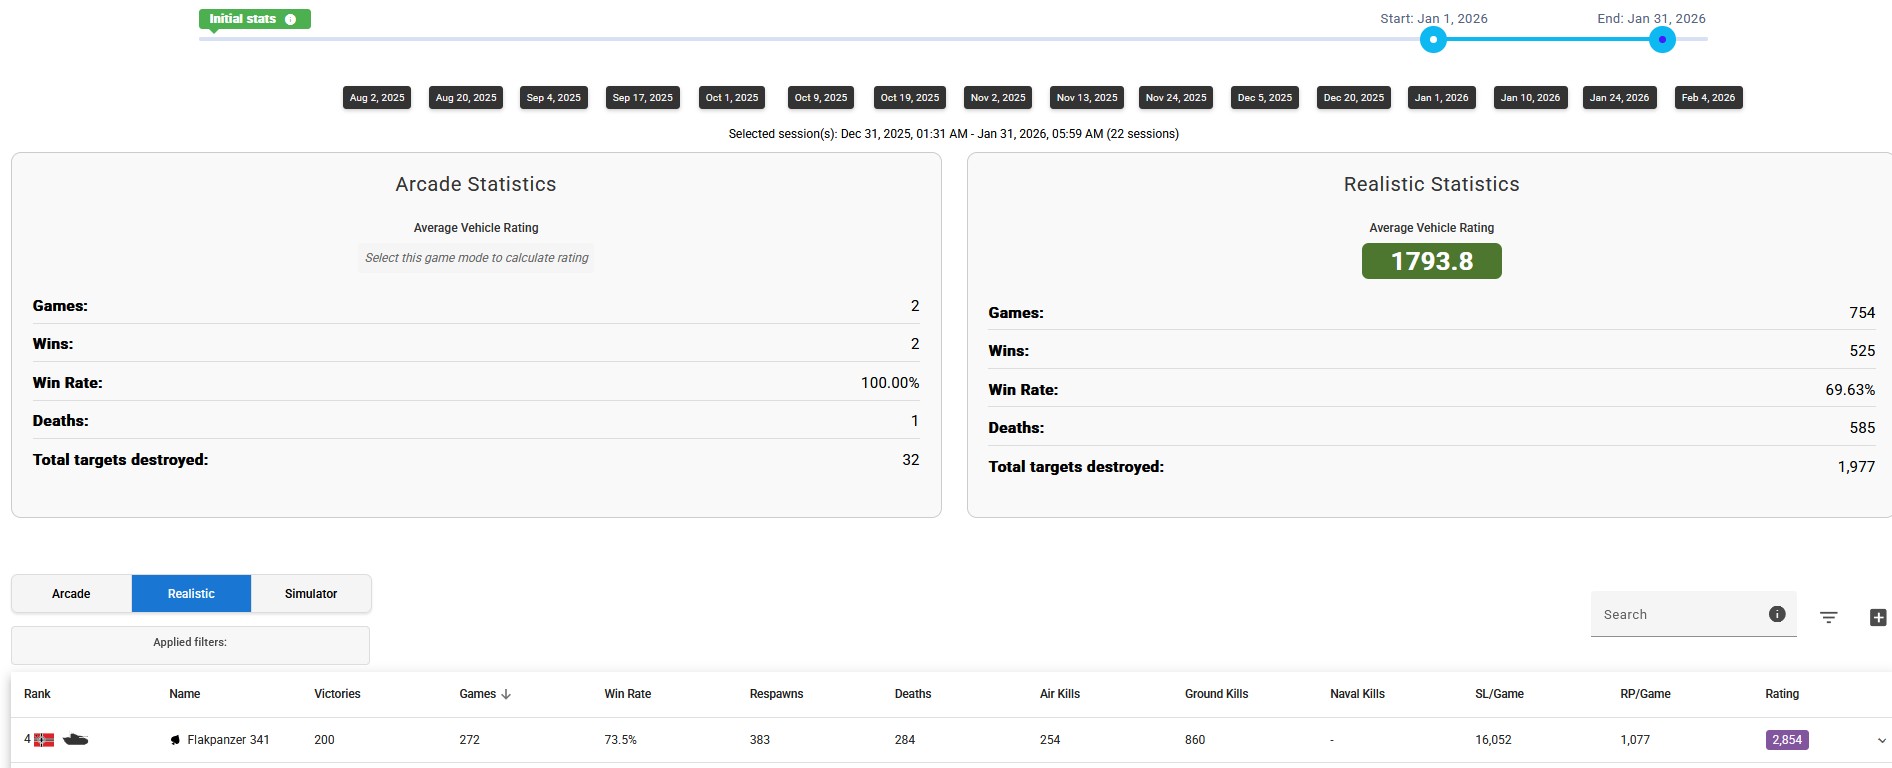Select the Feb 4, 2026 session marker
This screenshot has height=768, width=1892.
(x=1708, y=98)
